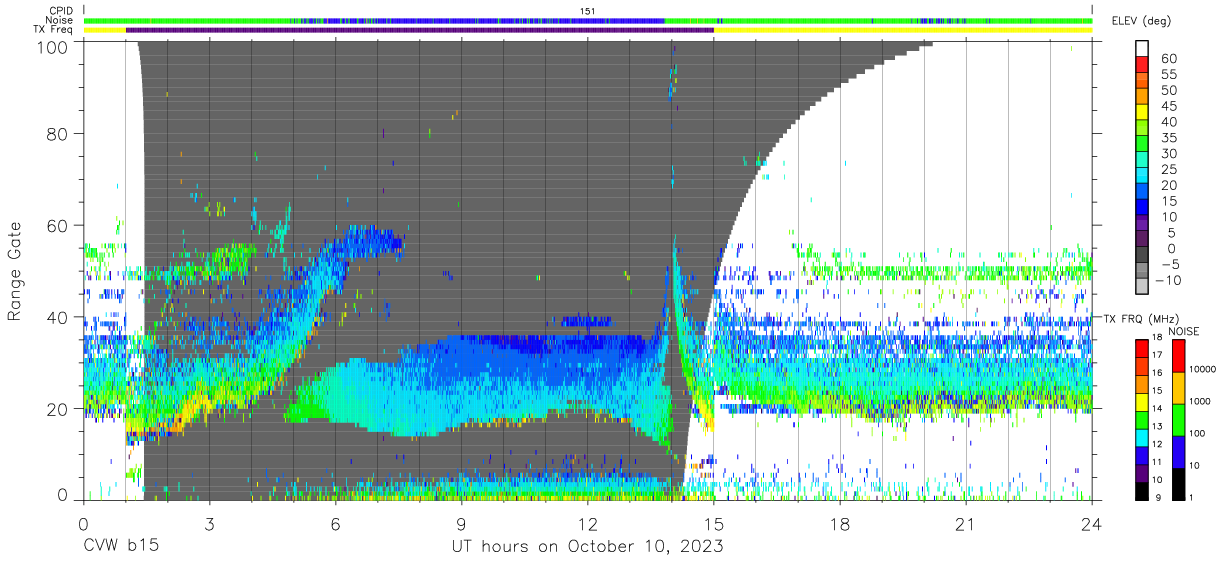Select the dark gray swatch of elevation colorbar

(x=1143, y=253)
